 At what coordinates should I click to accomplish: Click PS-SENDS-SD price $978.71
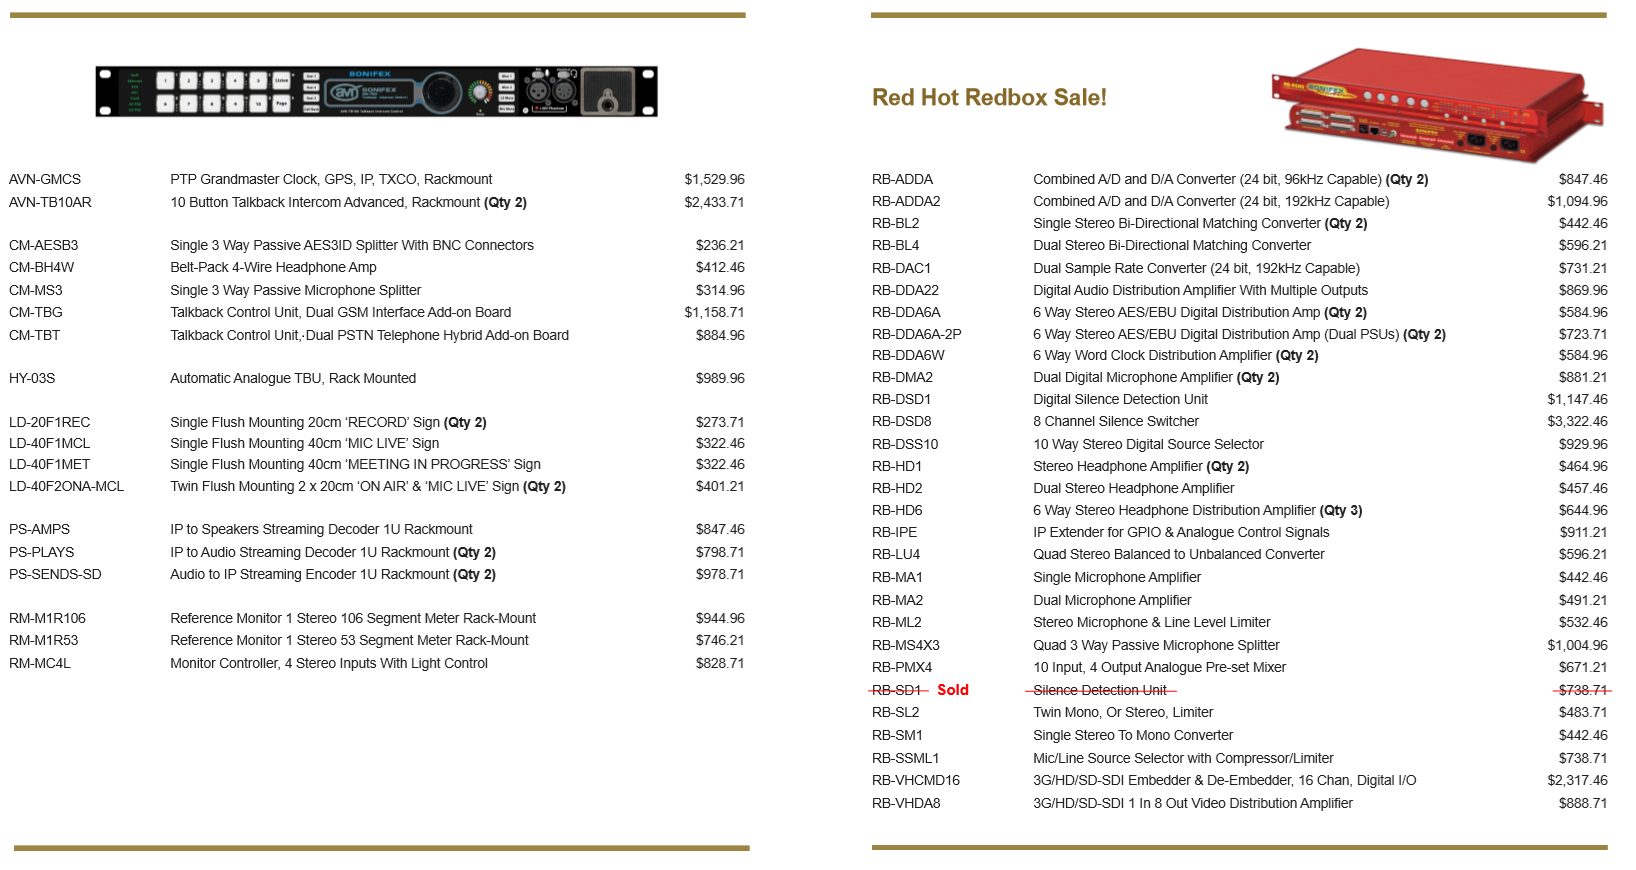(x=720, y=574)
